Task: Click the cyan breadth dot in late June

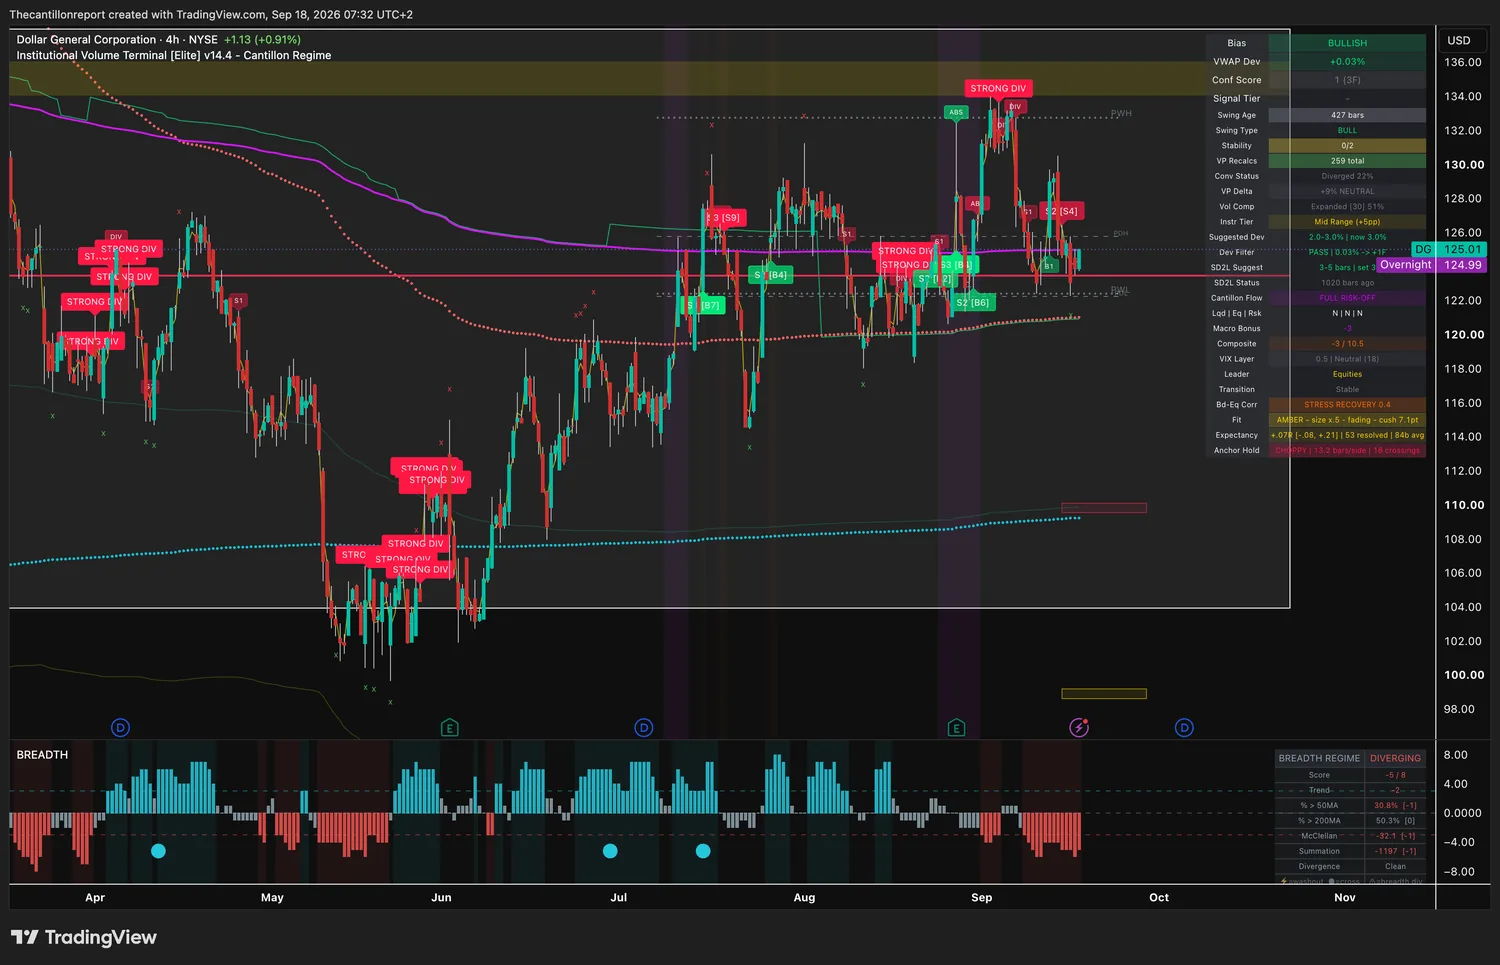Action: point(610,851)
